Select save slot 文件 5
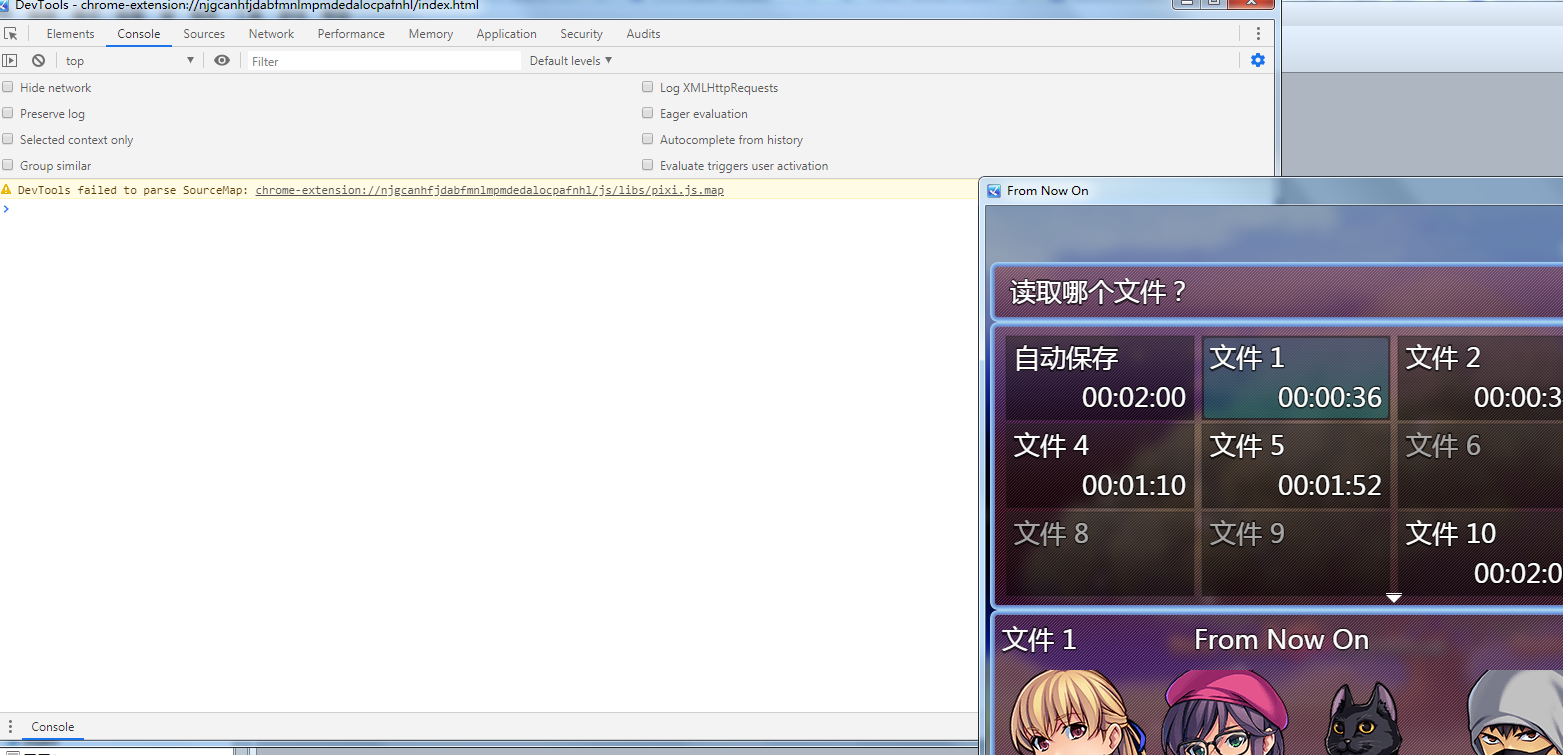This screenshot has width=1563, height=755. tap(1295, 466)
